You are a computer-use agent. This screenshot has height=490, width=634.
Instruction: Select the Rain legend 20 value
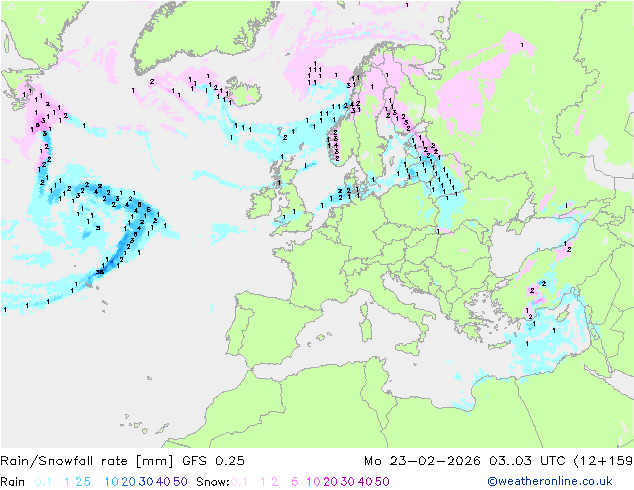coord(129,482)
